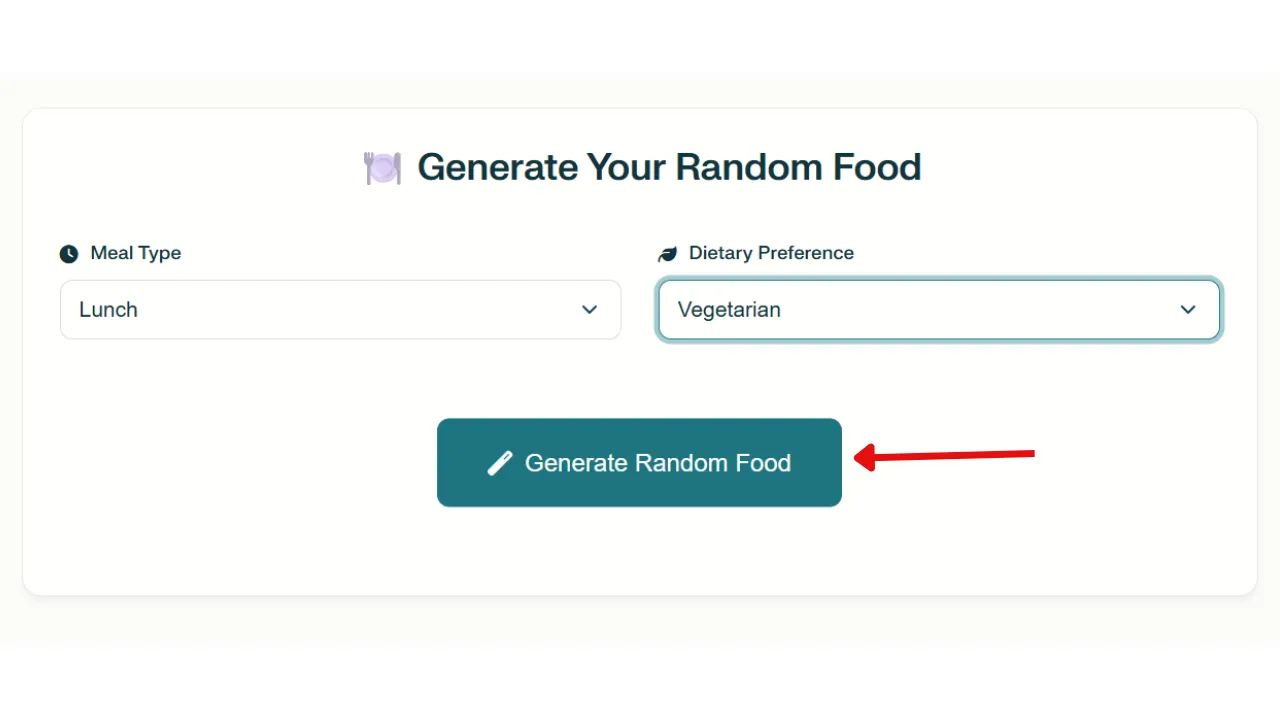Viewport: 1280px width, 720px height.
Task: Select the clock symbol above the Lunch selector
Action: (68, 253)
